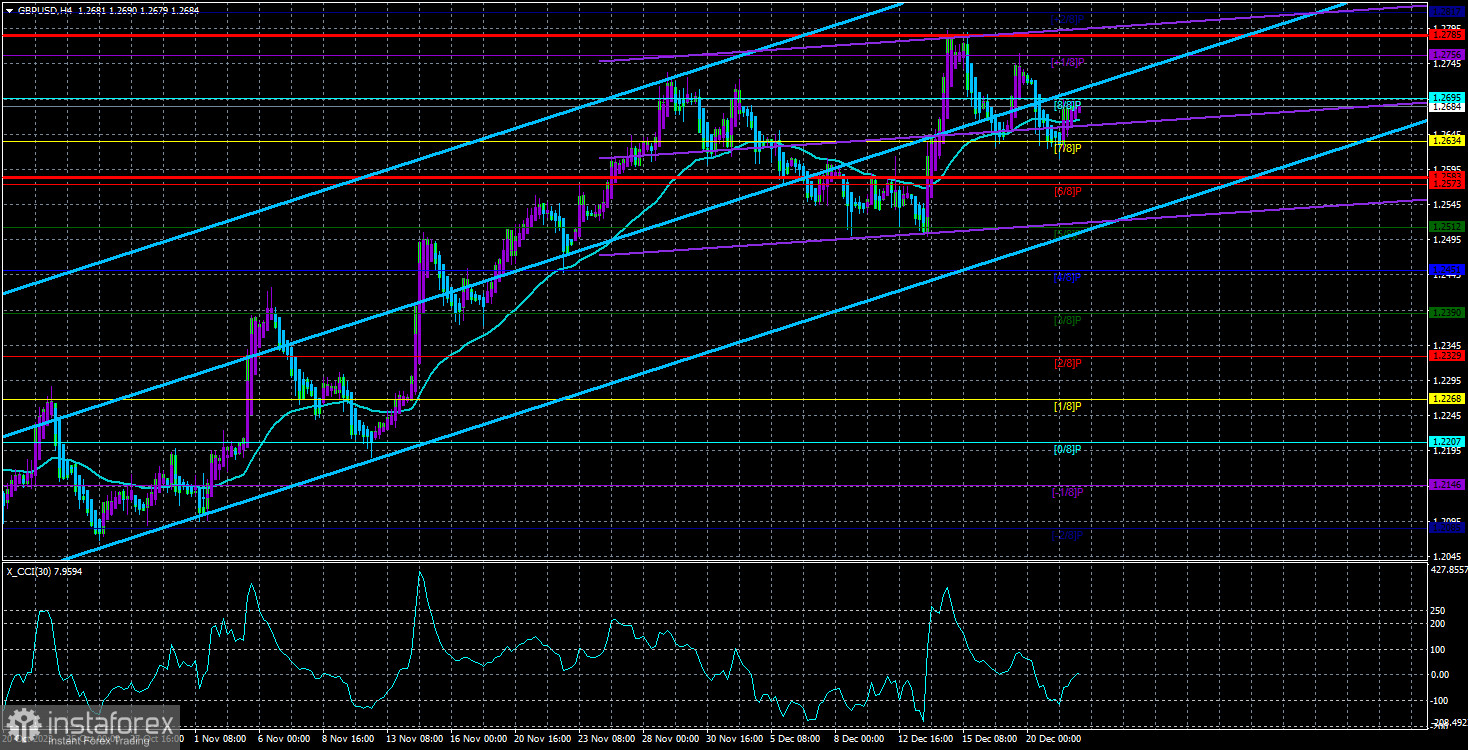Select the [7/8]P Murray level label

[1067, 148]
